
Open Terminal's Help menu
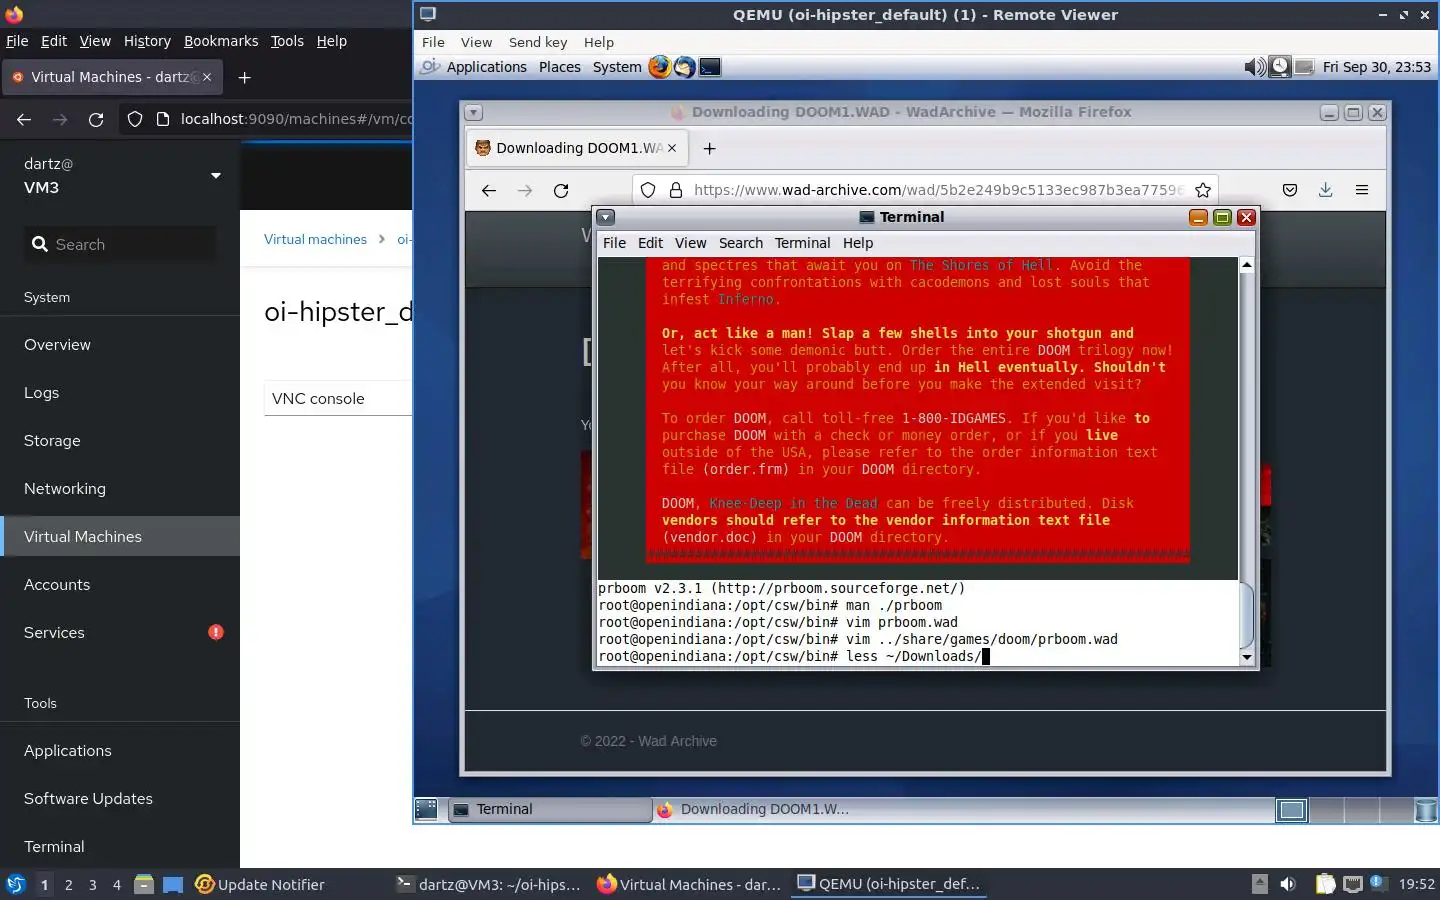858,243
